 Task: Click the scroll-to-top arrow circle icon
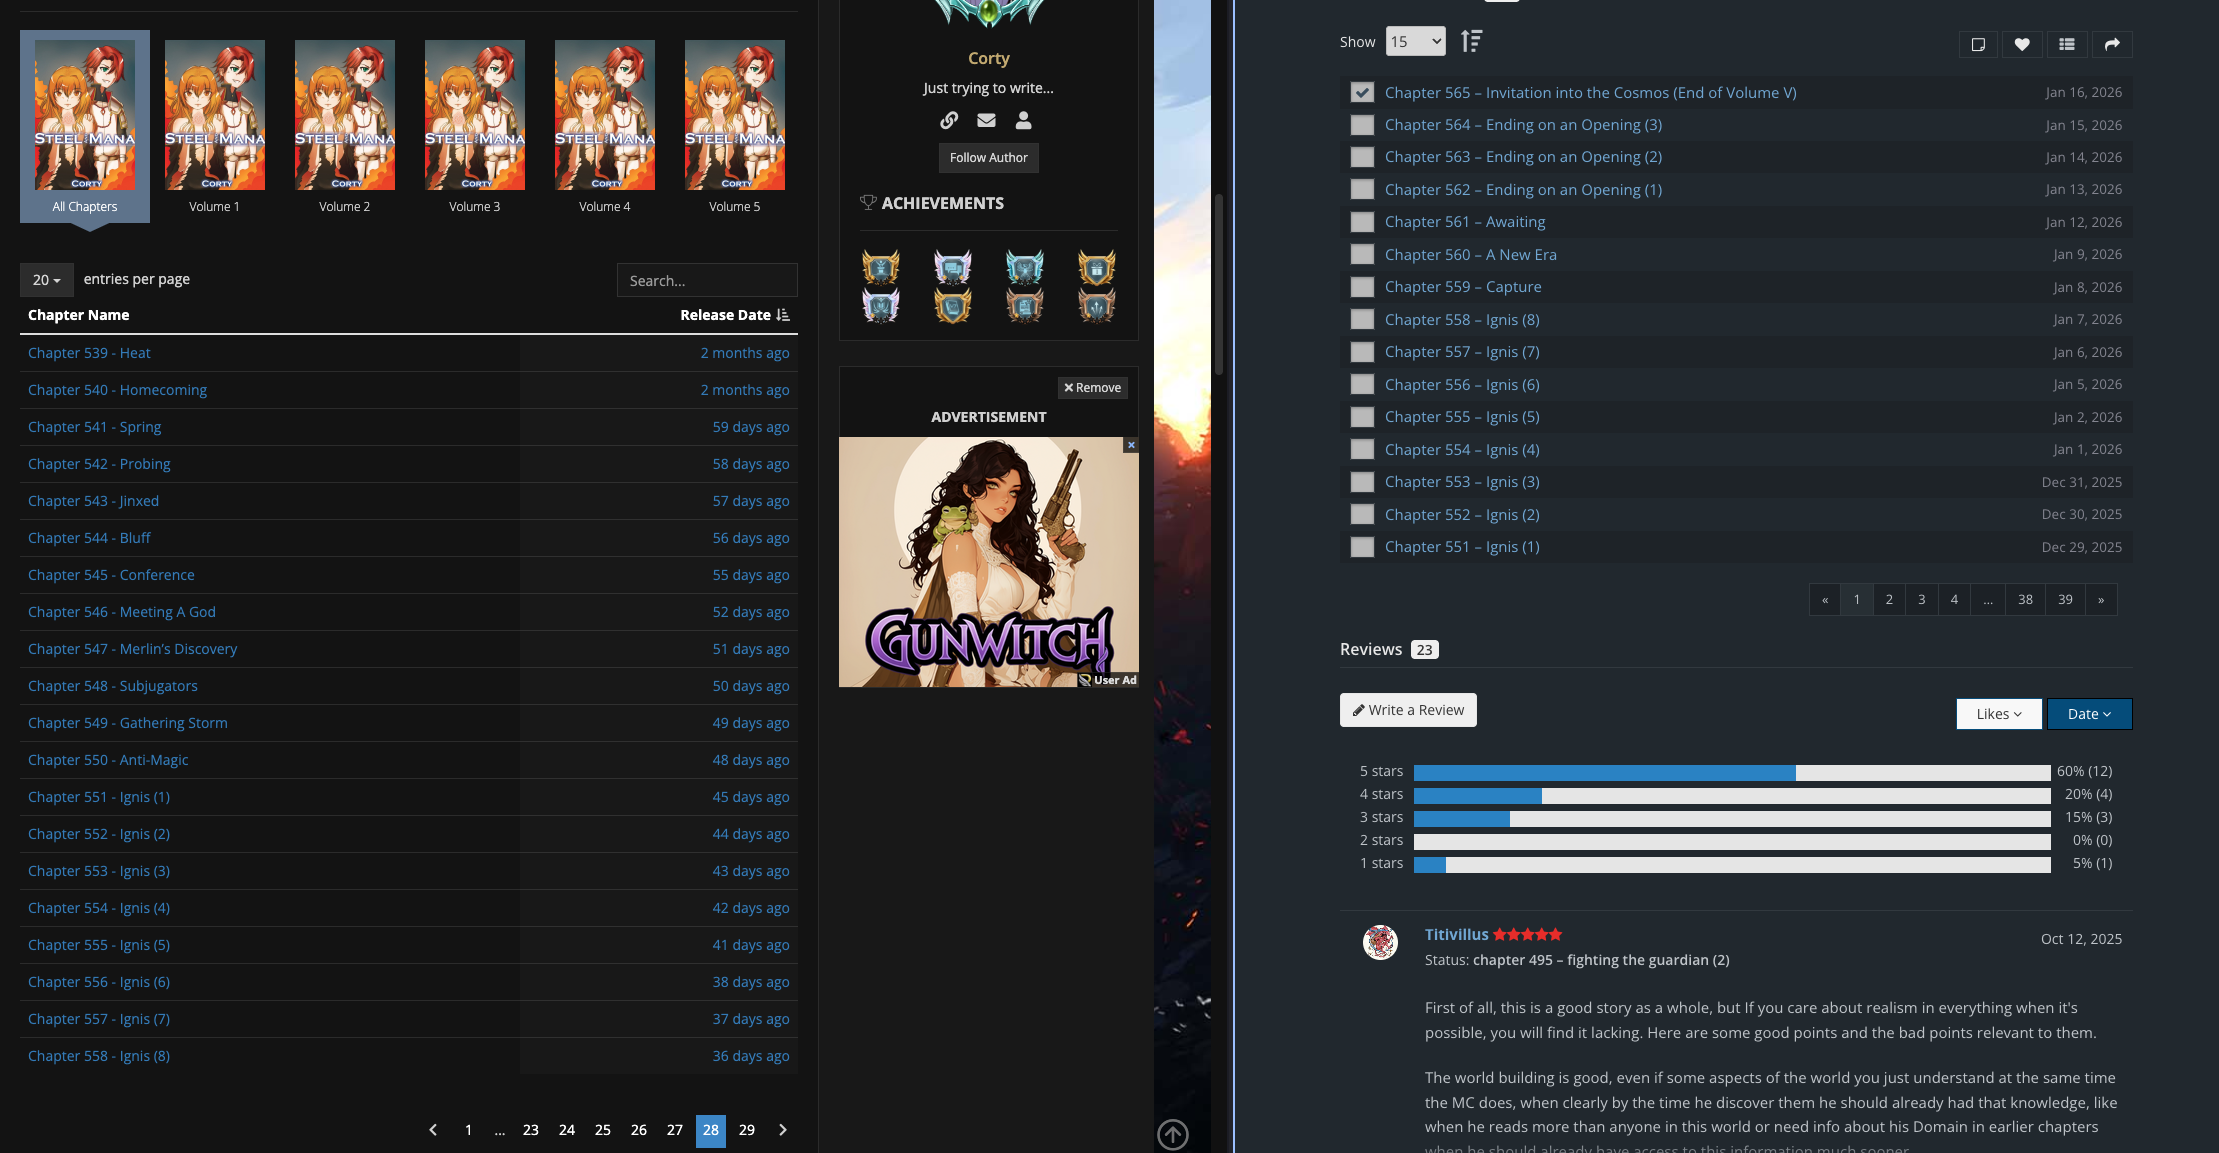[x=1172, y=1134]
